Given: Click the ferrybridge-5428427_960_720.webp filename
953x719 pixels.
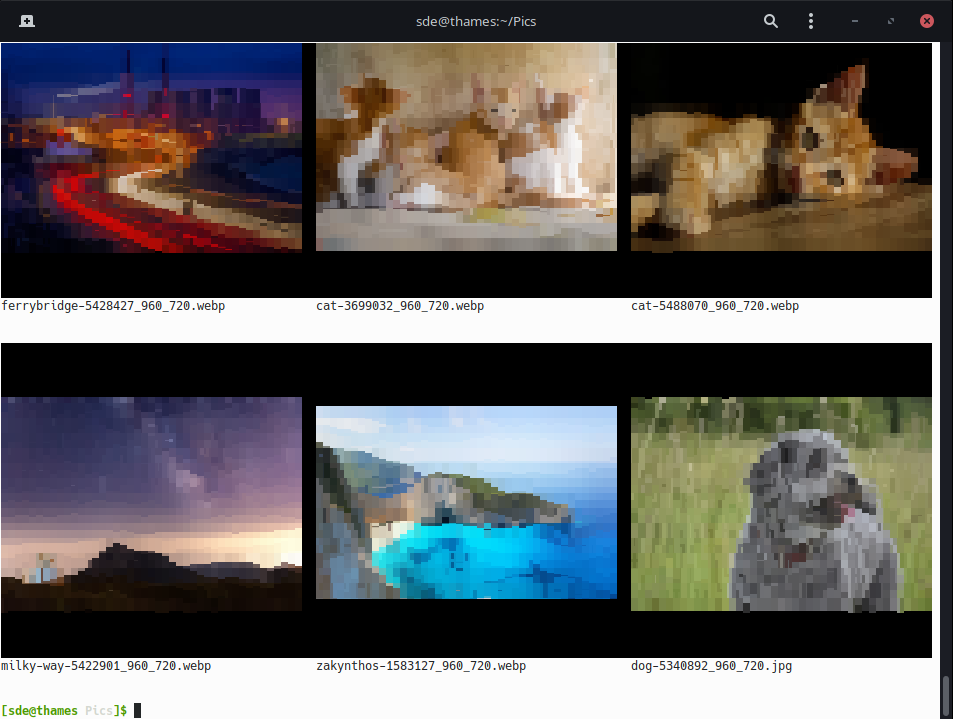Looking at the screenshot, I should [113, 305].
